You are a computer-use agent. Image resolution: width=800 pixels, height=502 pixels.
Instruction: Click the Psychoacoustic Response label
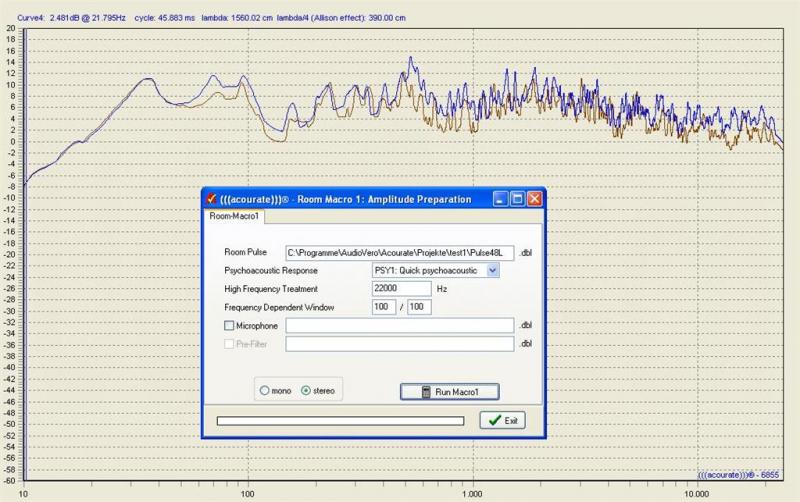pyautogui.click(x=271, y=271)
